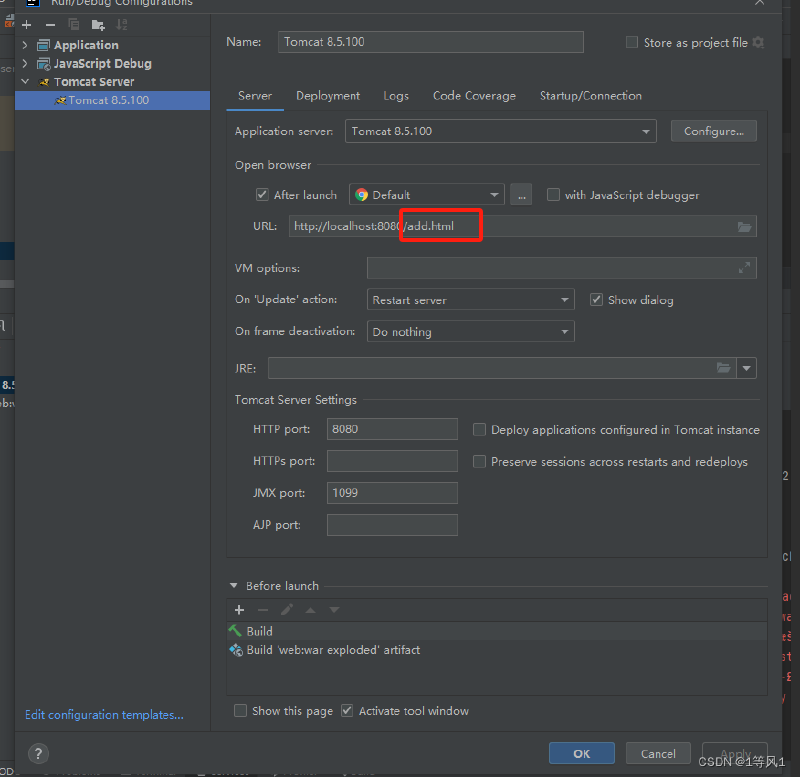The image size is (800, 777).
Task: Open the JRE dropdown arrow
Action: pyautogui.click(x=746, y=368)
